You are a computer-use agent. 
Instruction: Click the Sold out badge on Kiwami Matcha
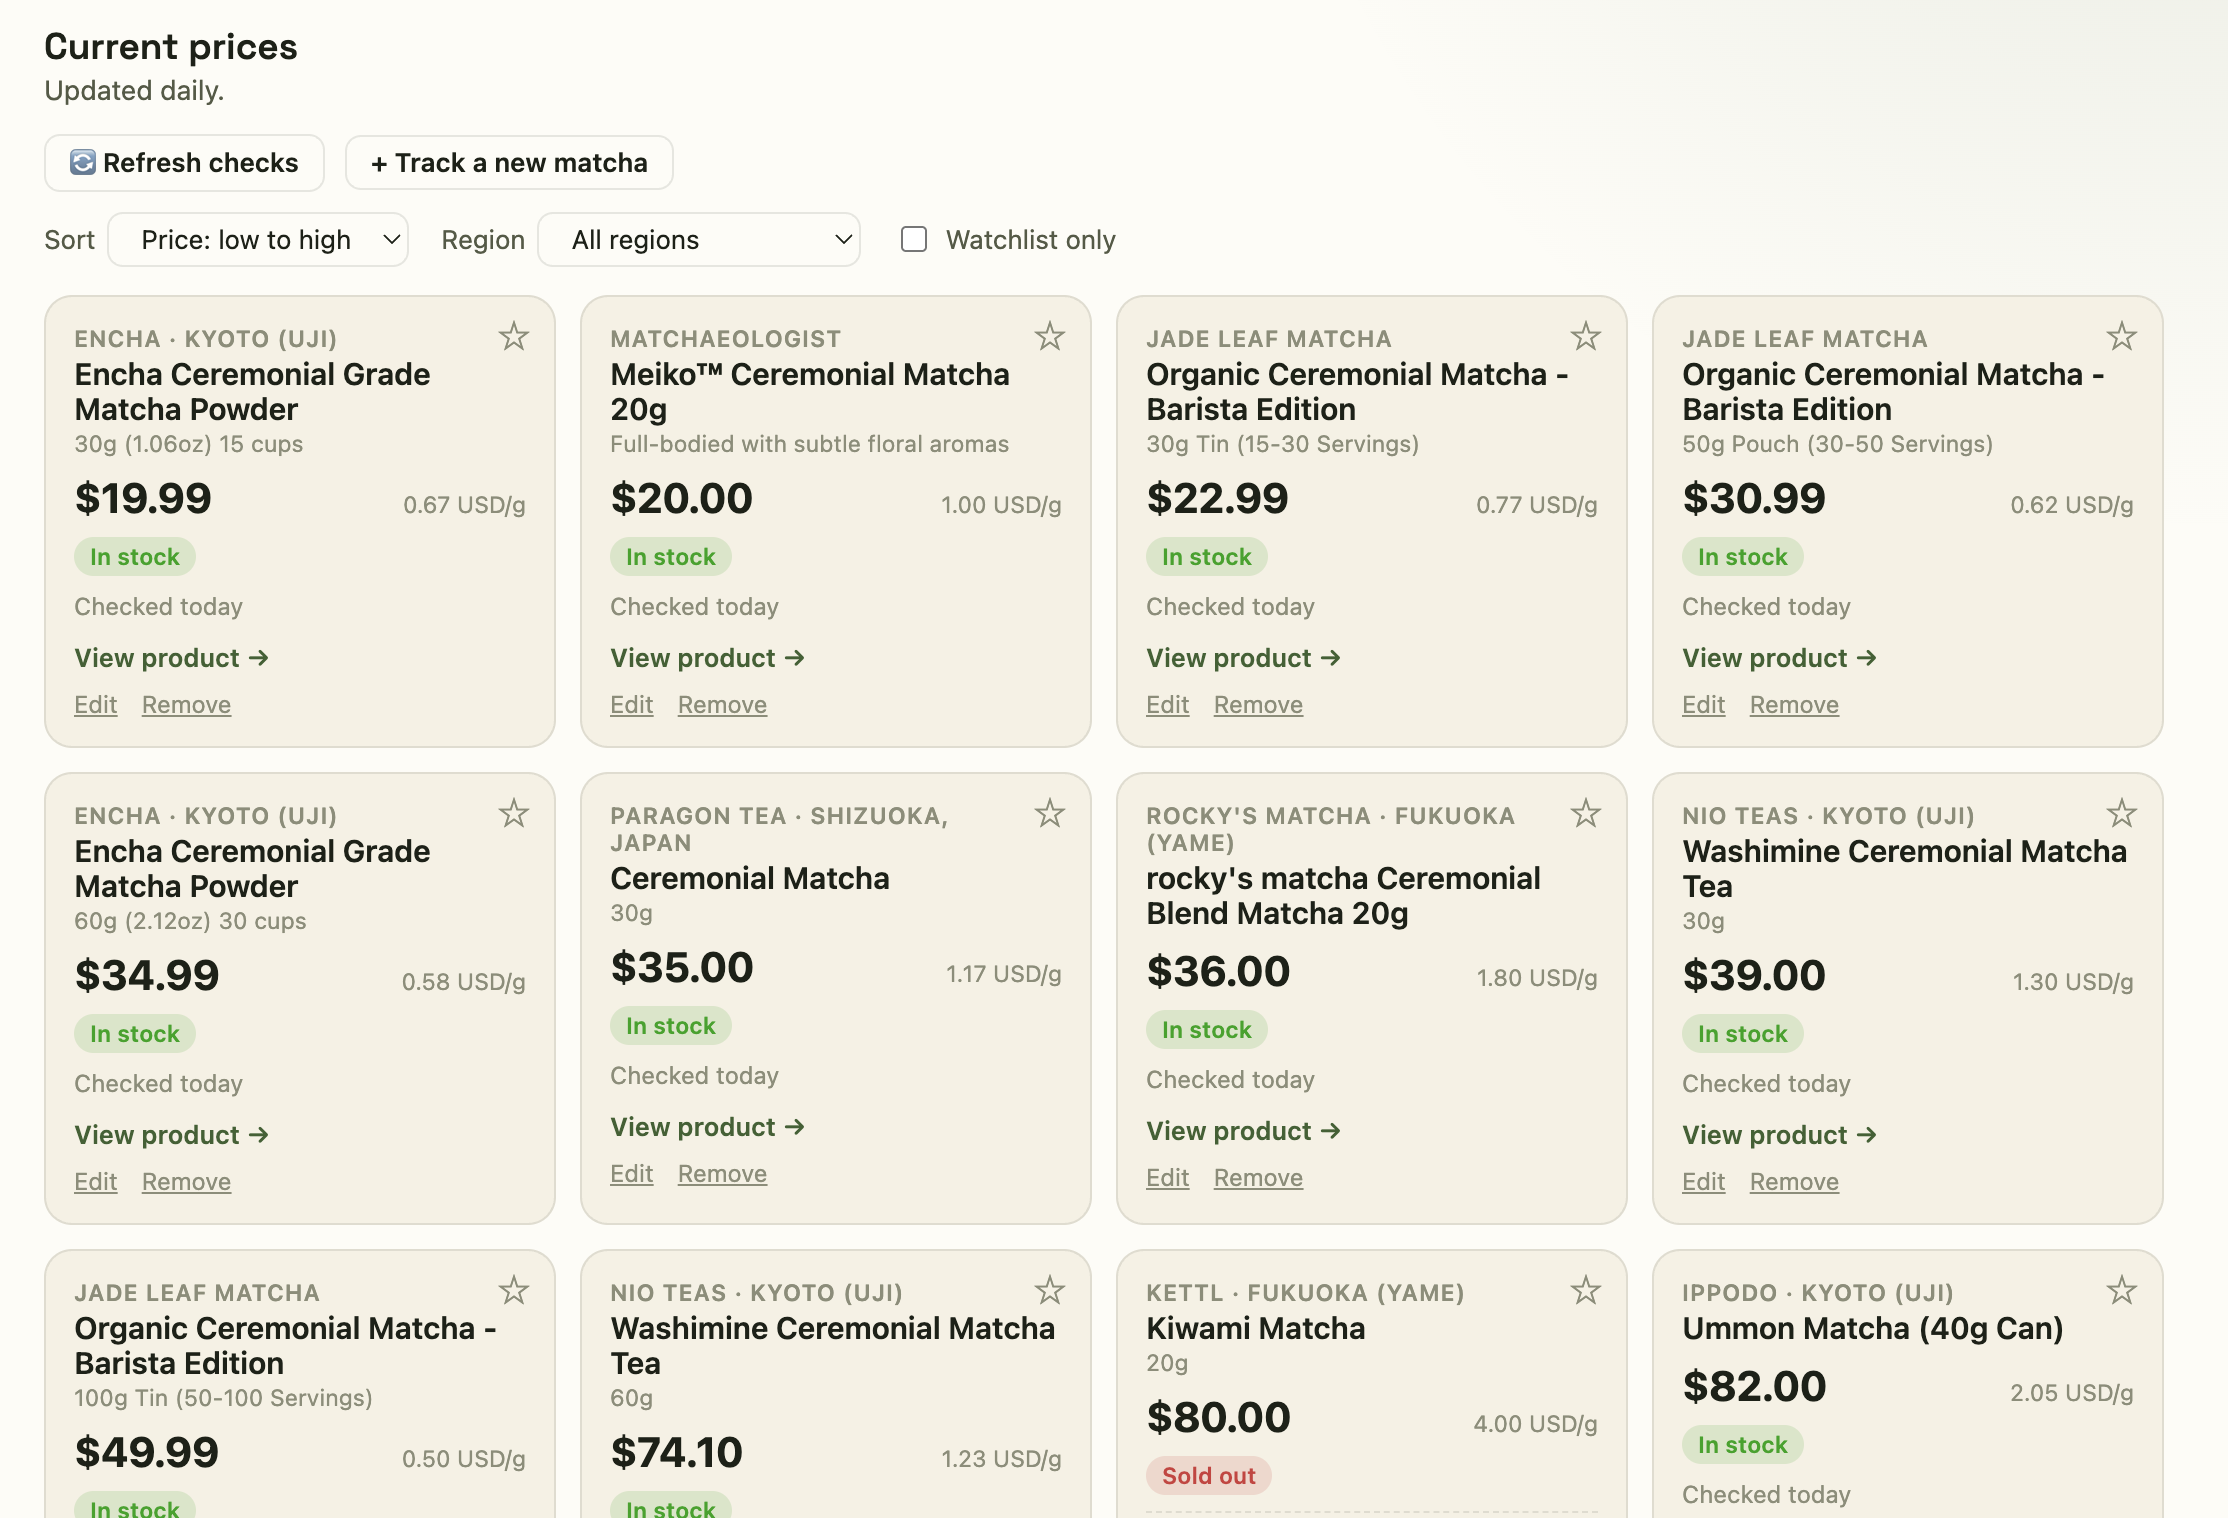[1208, 1476]
